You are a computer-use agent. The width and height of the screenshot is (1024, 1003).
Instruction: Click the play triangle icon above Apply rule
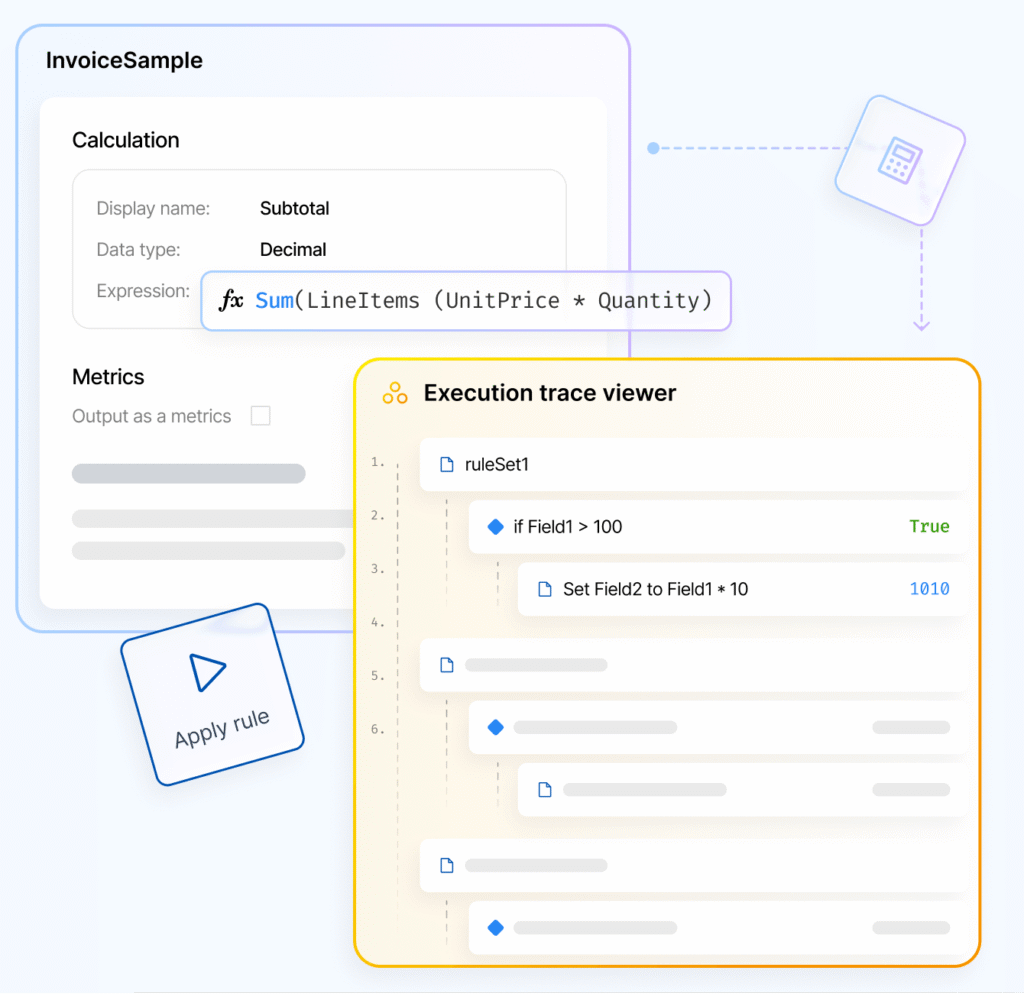coord(207,671)
